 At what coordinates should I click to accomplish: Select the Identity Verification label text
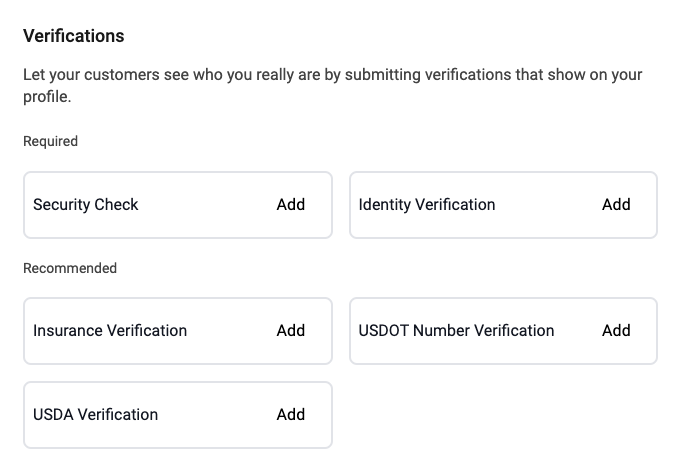(427, 205)
